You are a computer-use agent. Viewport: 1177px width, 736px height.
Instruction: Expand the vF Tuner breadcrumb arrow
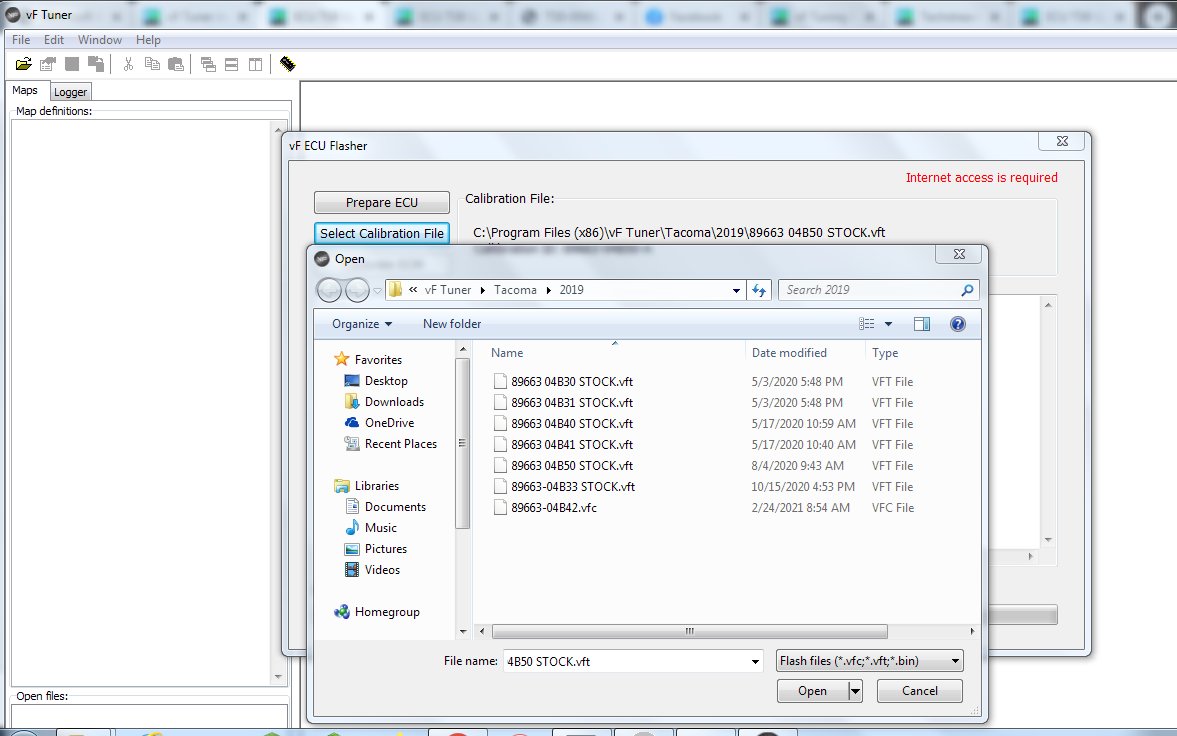click(x=483, y=290)
